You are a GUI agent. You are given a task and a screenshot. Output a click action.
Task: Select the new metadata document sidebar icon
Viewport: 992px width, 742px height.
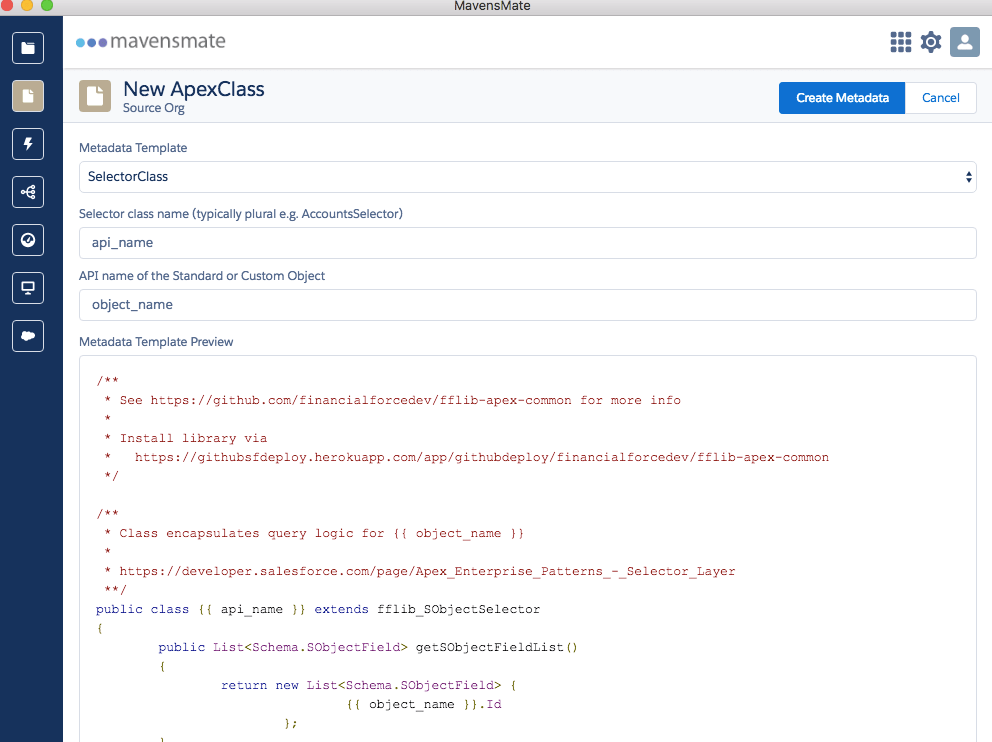tap(28, 96)
